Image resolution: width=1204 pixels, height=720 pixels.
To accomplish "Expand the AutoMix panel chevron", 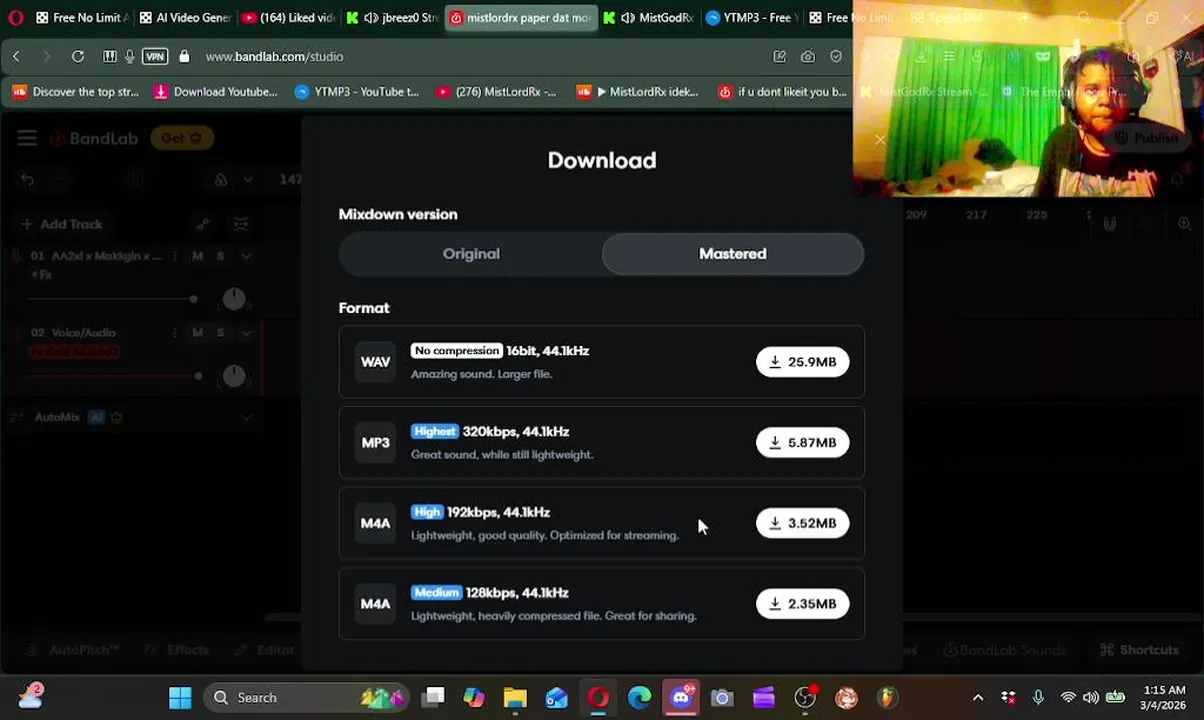I will 246,417.
